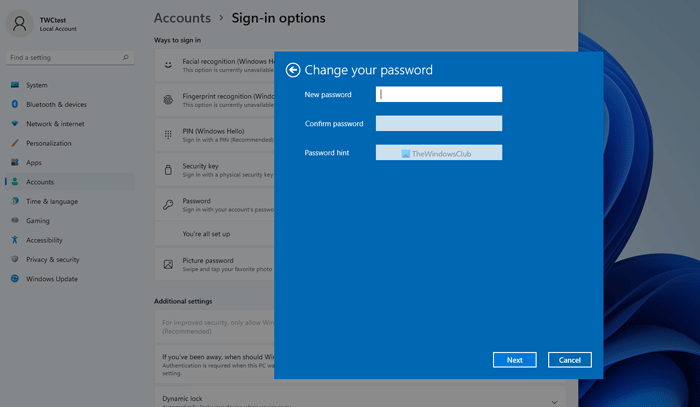Focus the New password field
The width and height of the screenshot is (700, 407).
coord(439,94)
